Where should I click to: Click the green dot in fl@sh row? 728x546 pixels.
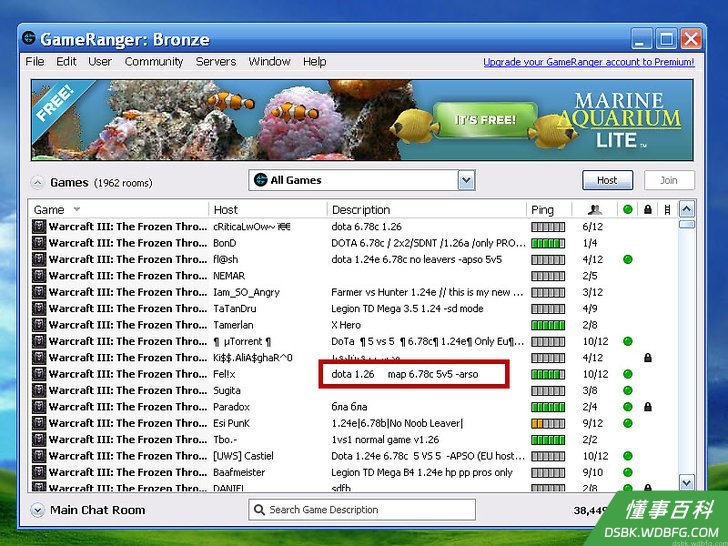coord(628,260)
